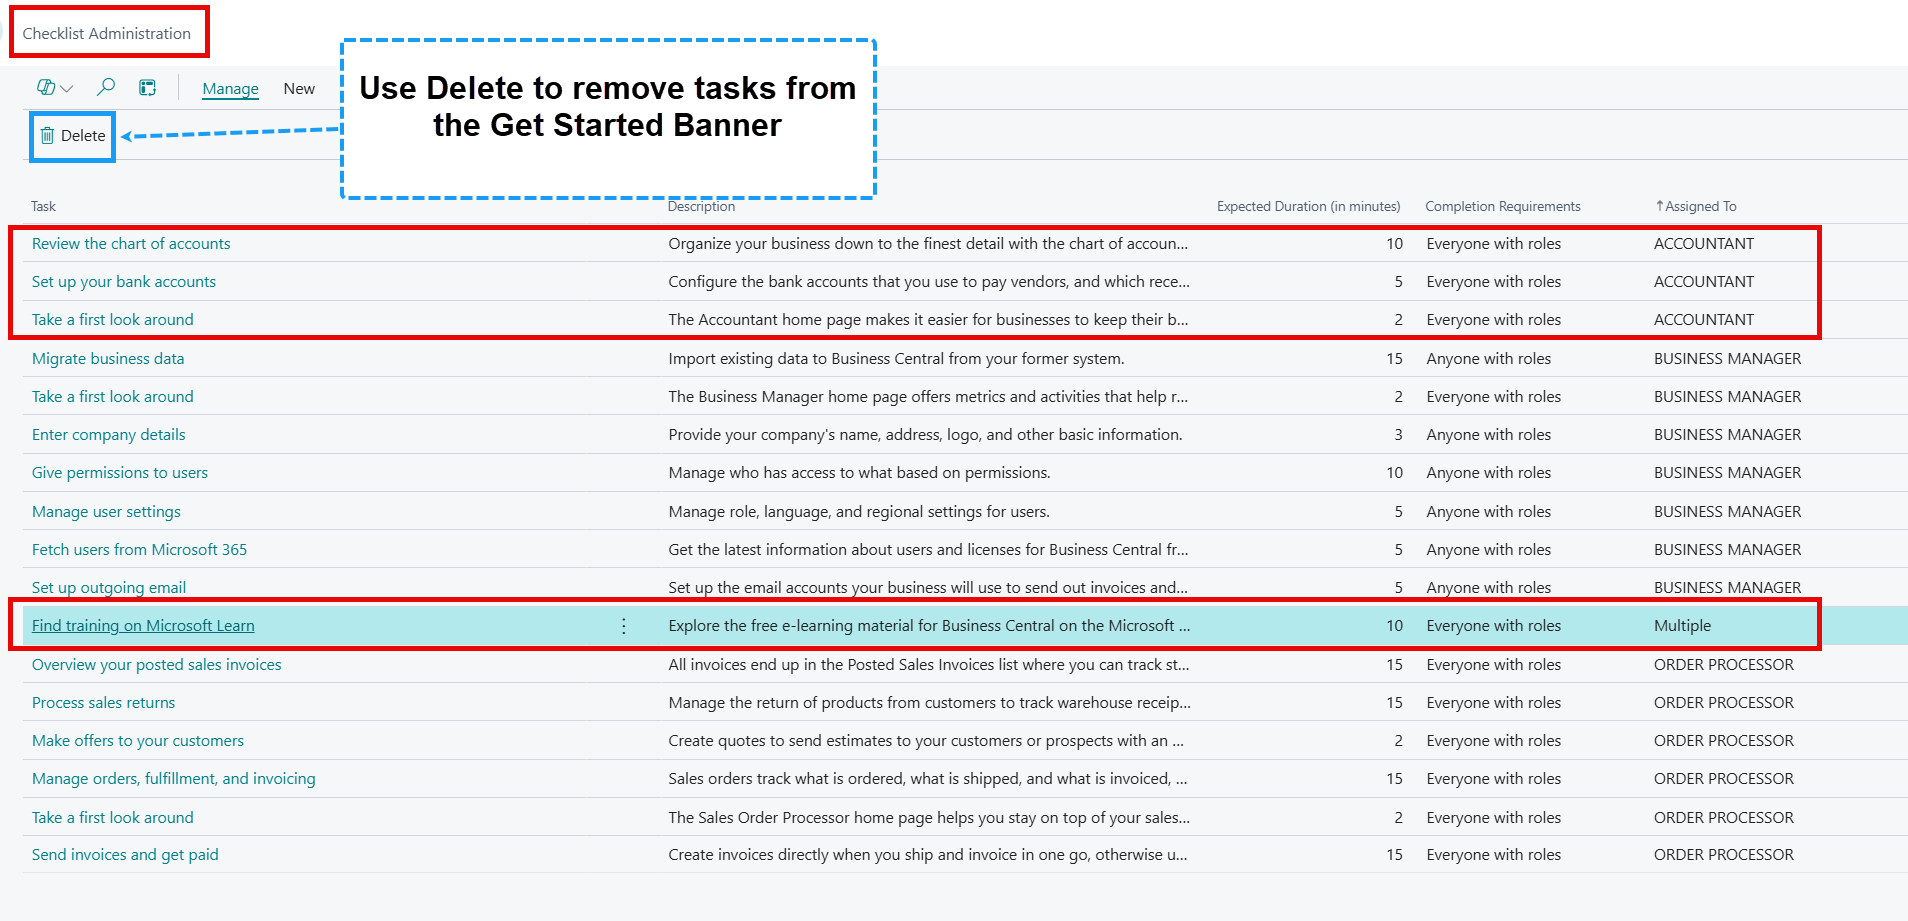This screenshot has width=1908, height=921.
Task: Open the Fetch users from Microsoft 365 task
Action: click(139, 549)
